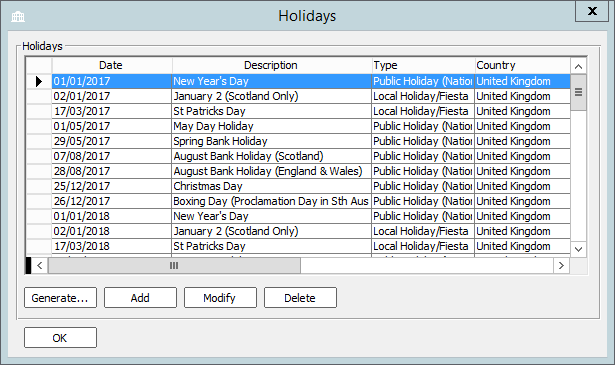This screenshot has width=615, height=365.
Task: Click the vertical scrollbar thumb
Action: point(579,93)
